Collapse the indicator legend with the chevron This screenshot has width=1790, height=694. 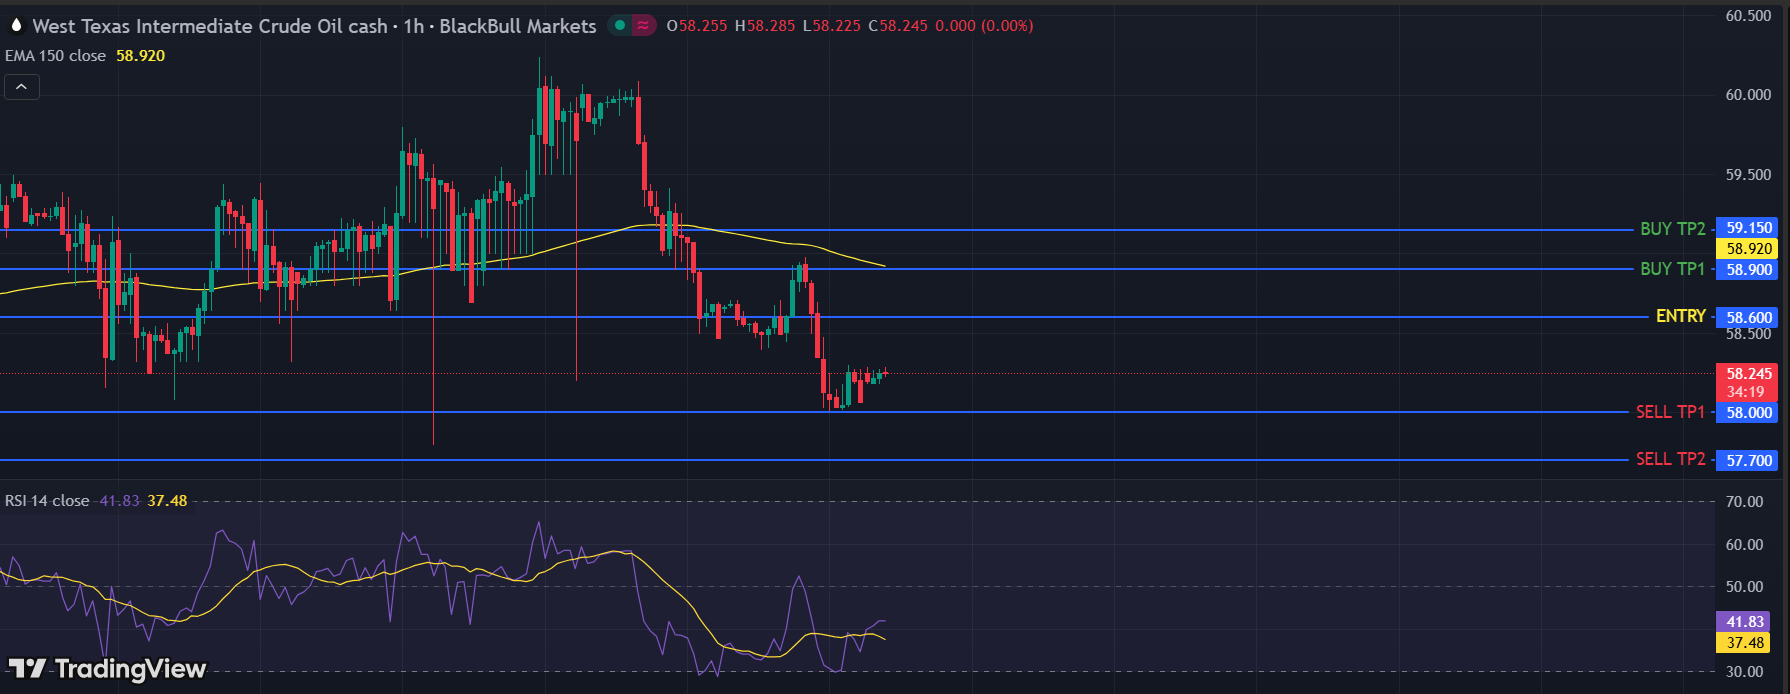(22, 87)
